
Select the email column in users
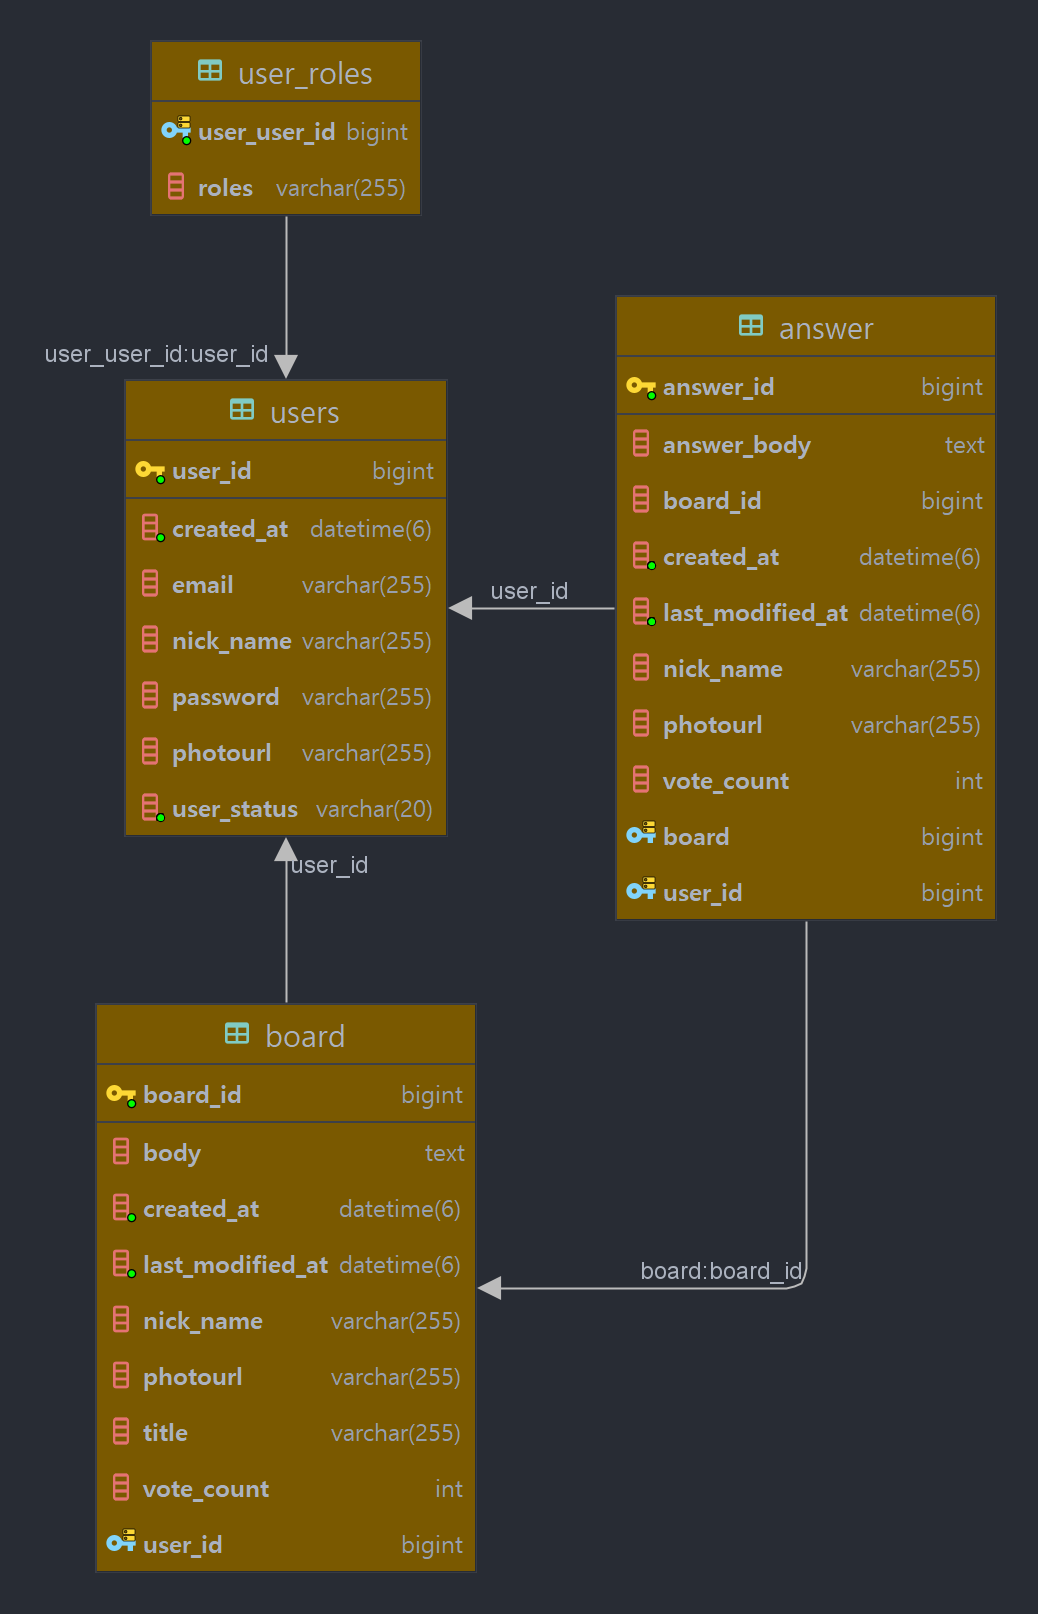202,585
